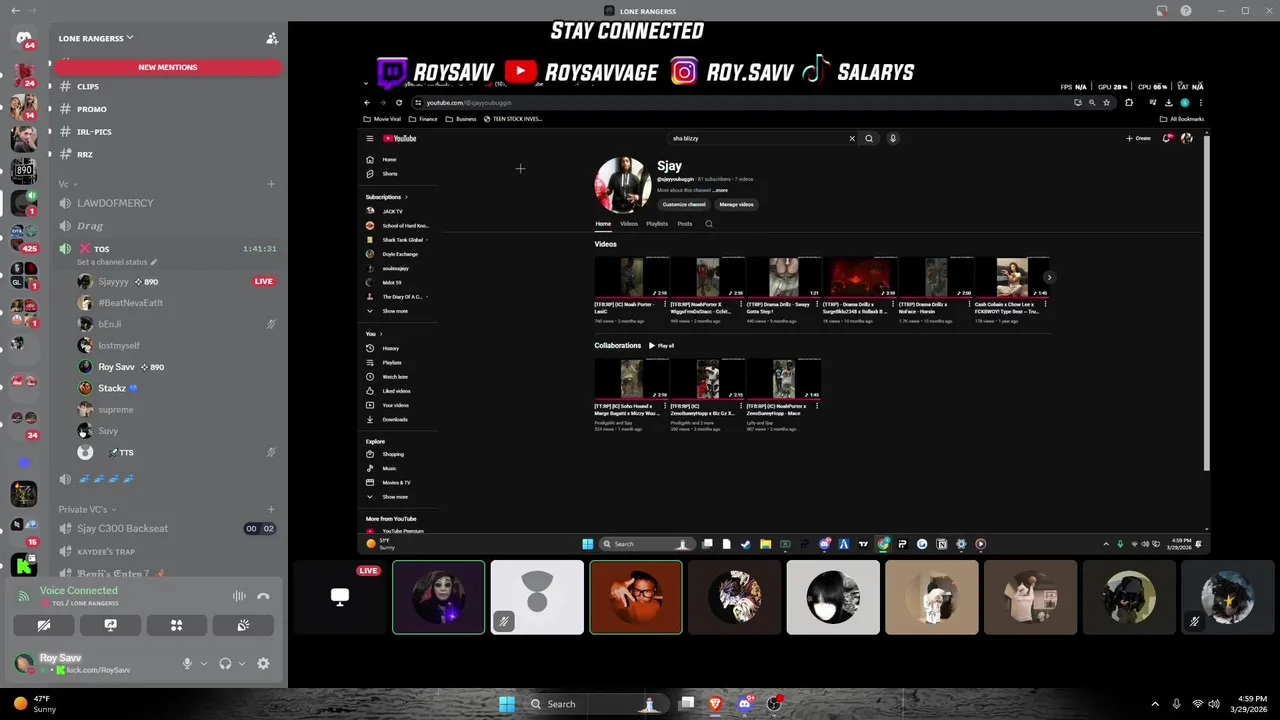Click the invite people icon
Viewport: 1280px width, 720px height.
(271, 38)
